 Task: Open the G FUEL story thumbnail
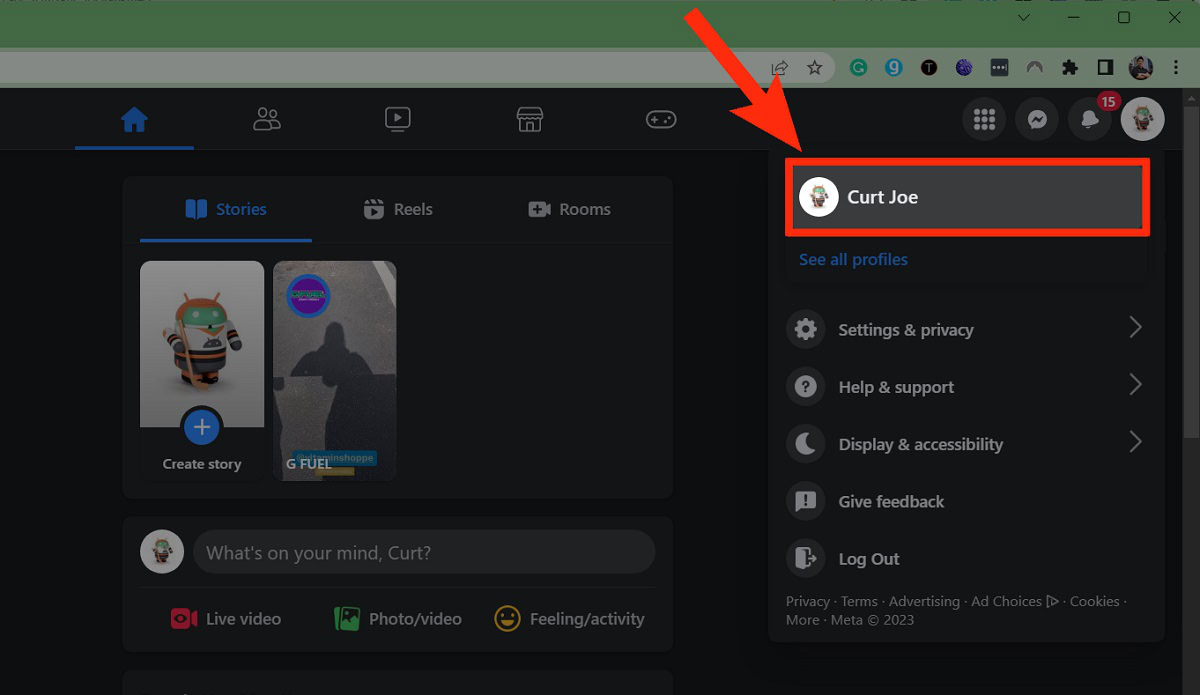click(335, 371)
